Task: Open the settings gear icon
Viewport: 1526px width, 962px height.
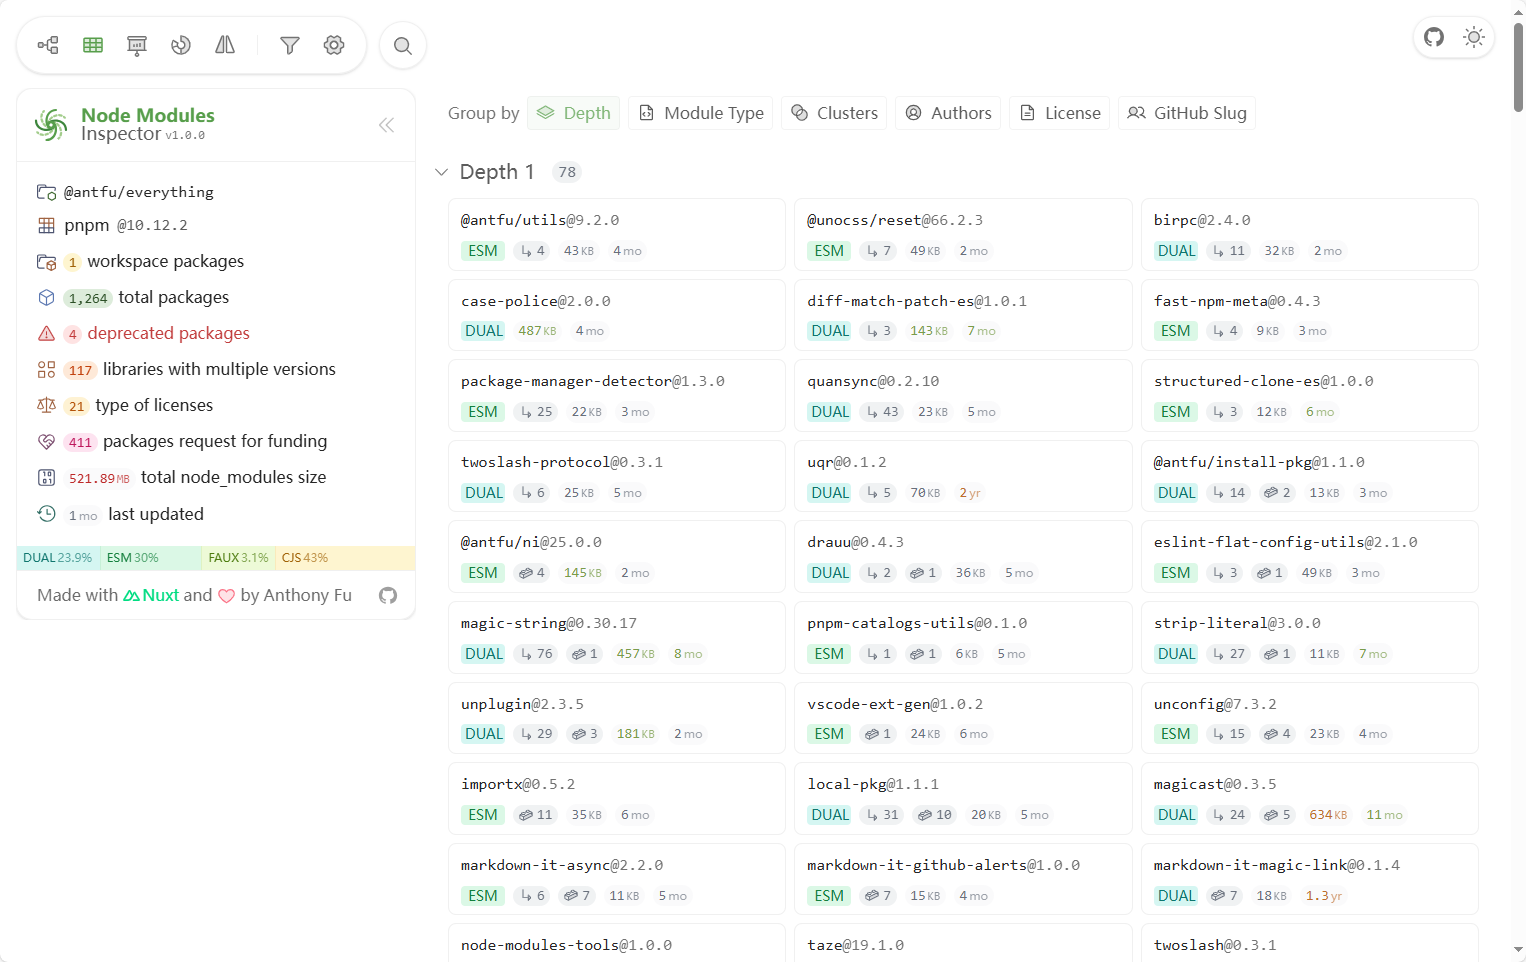Action: (x=334, y=45)
